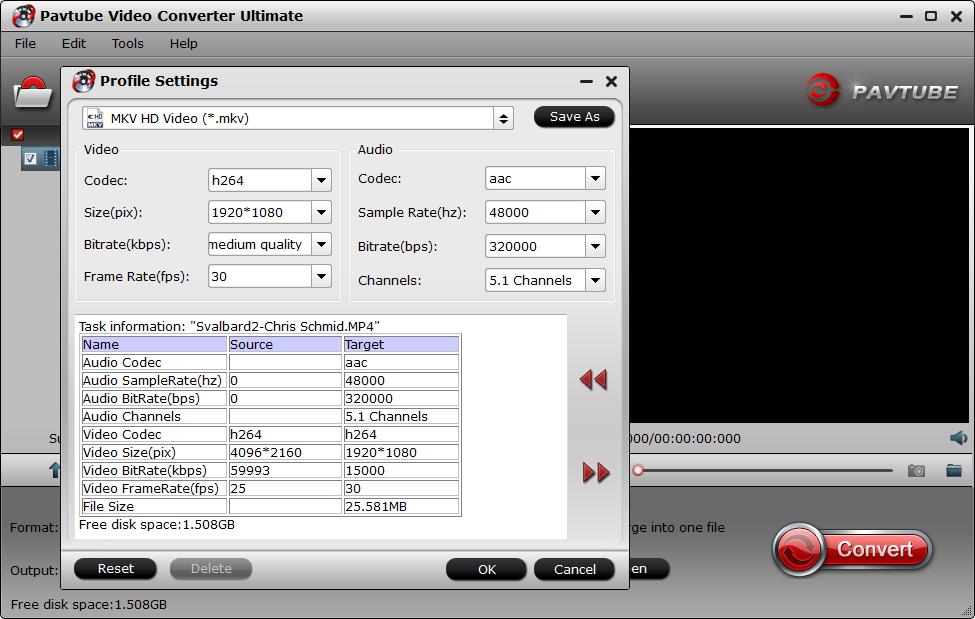Image resolution: width=975 pixels, height=619 pixels.
Task: Open the Sample Rate 48000 dropdown
Action: pyautogui.click(x=595, y=213)
